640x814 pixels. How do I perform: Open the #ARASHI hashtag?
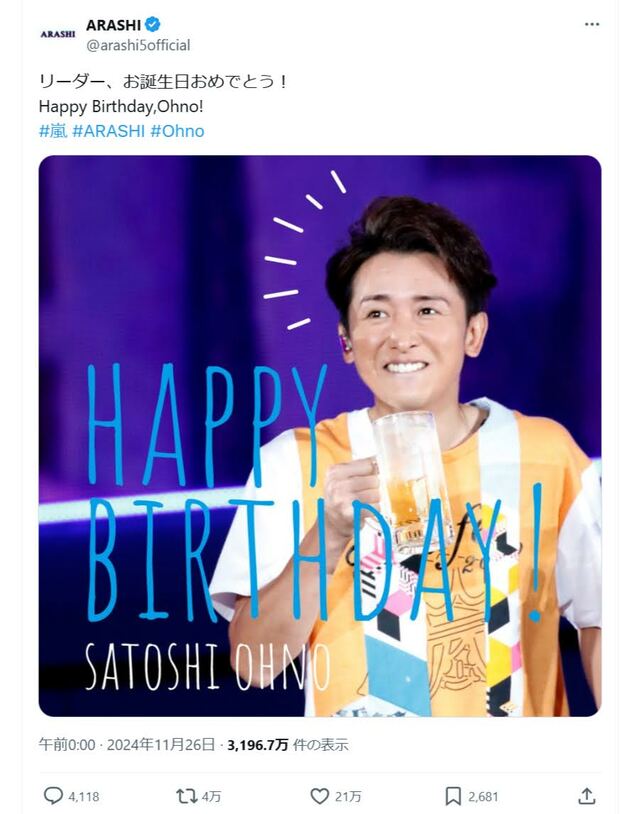click(x=108, y=131)
